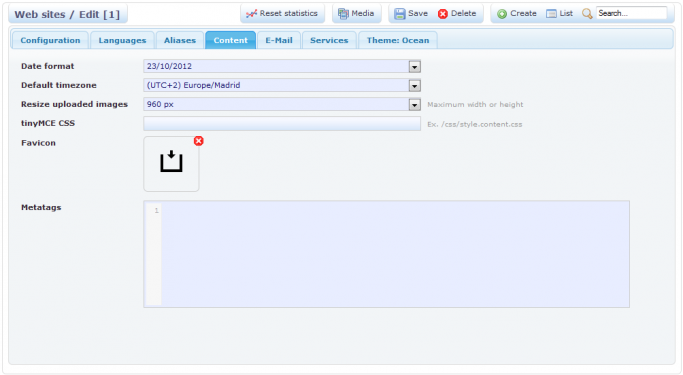Viewport: 683px width, 375px height.
Task: Click the Save button label
Action: pyautogui.click(x=418, y=14)
